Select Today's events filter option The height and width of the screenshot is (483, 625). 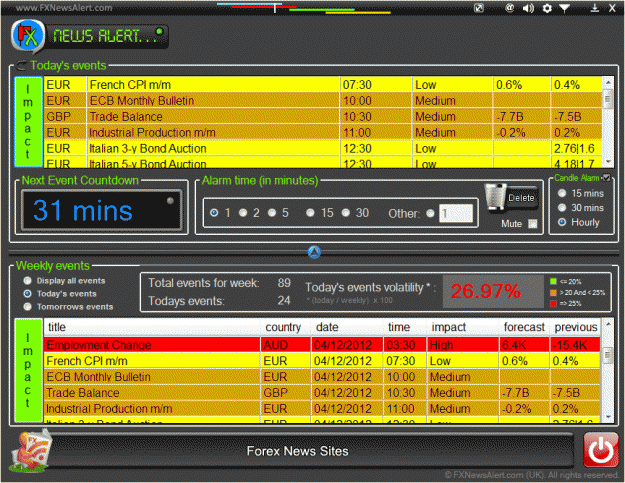28,294
